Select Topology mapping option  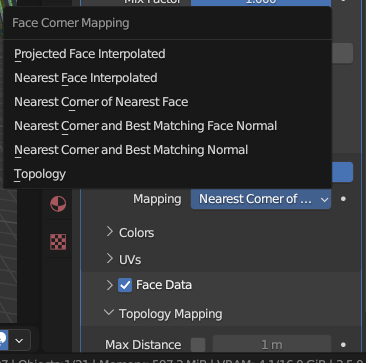click(x=167, y=174)
